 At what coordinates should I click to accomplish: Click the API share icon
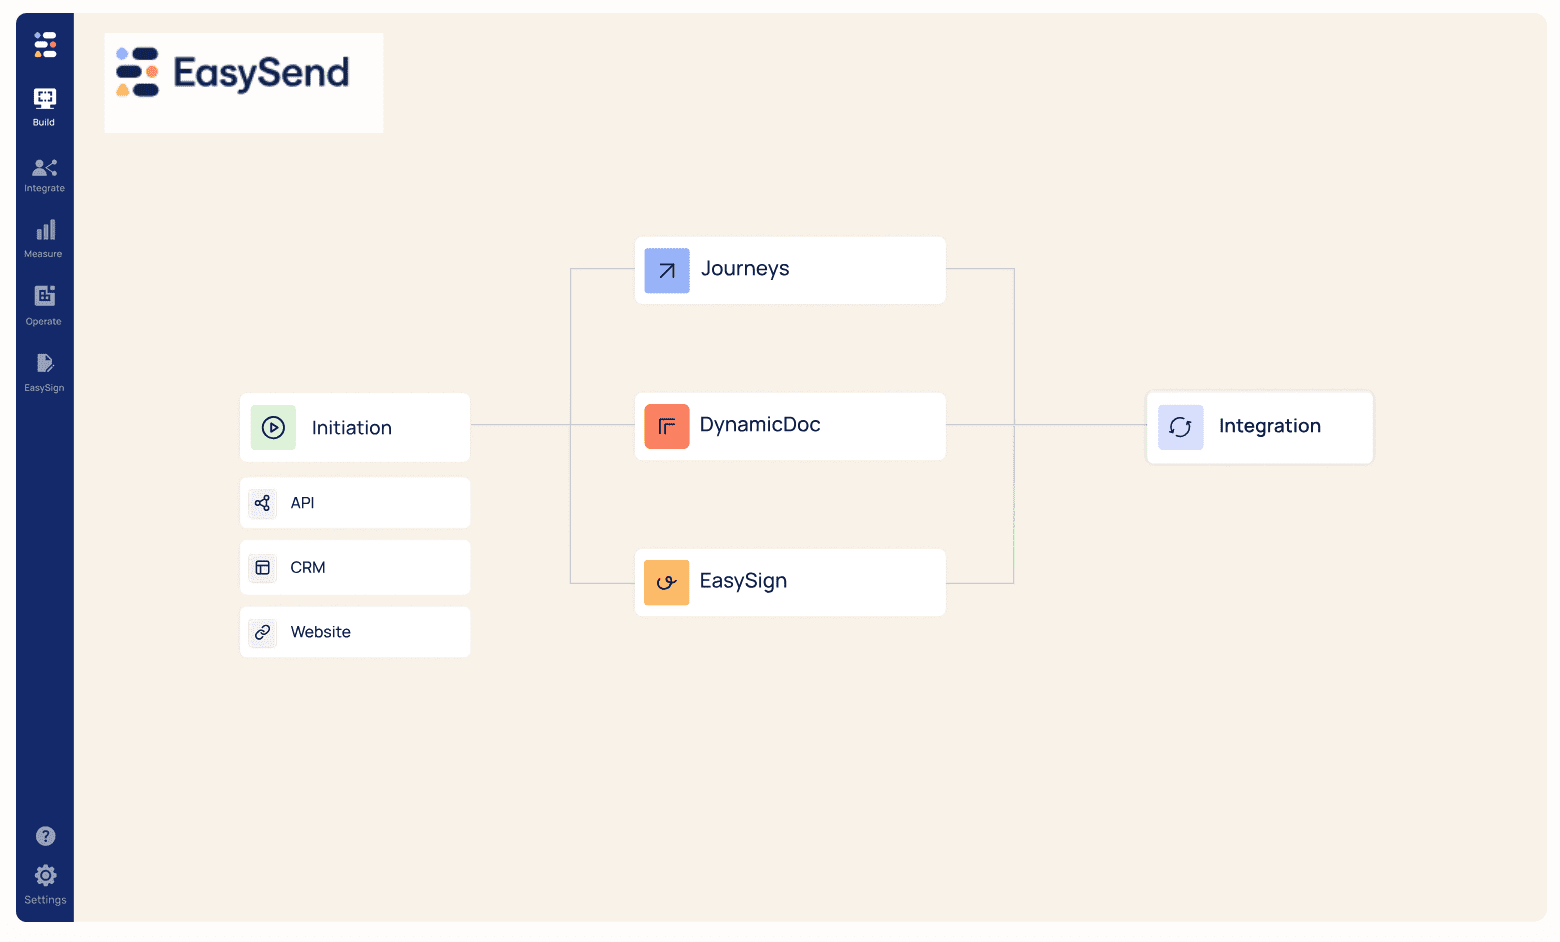point(261,503)
